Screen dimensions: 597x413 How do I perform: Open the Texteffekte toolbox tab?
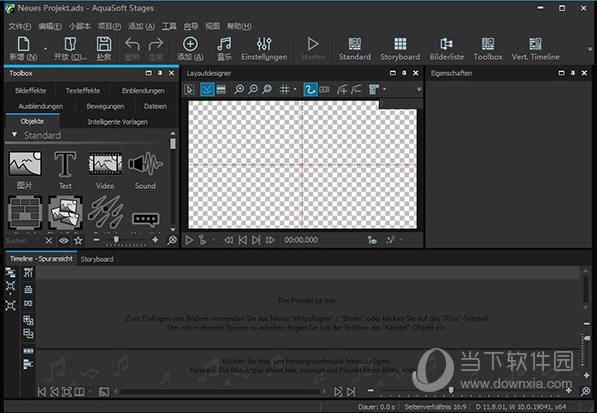[x=83, y=91]
